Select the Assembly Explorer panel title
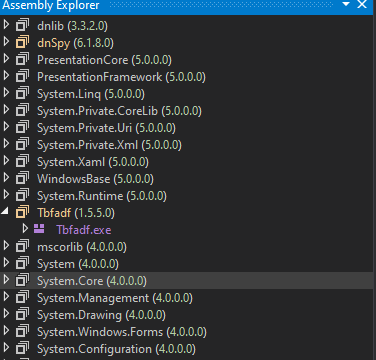The width and height of the screenshot is (376, 360). pos(51,6)
